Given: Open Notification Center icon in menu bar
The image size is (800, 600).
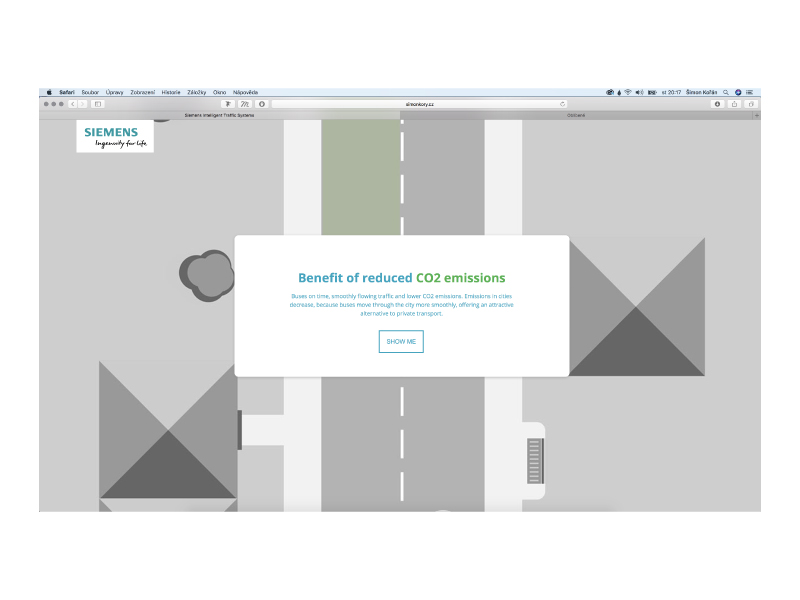Looking at the screenshot, I should point(749,92).
